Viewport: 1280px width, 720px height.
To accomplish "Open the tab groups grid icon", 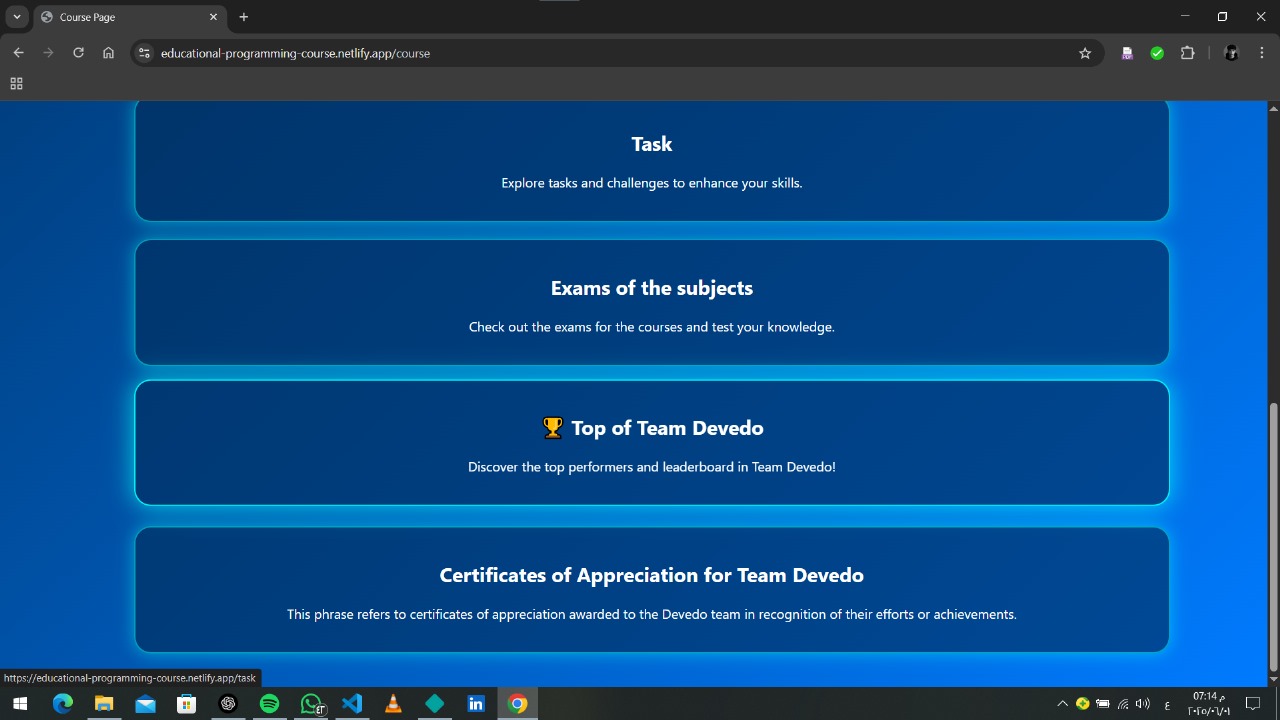I will 16,84.
